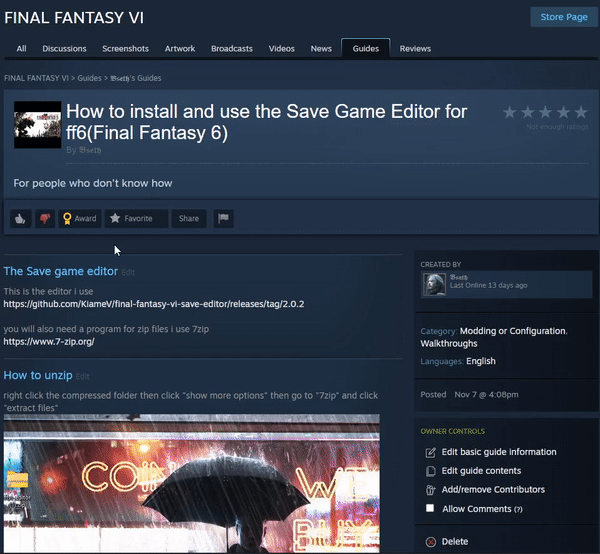Open the Walkthroughs category link
Image resolution: width=600 pixels, height=554 pixels.
click(449, 344)
